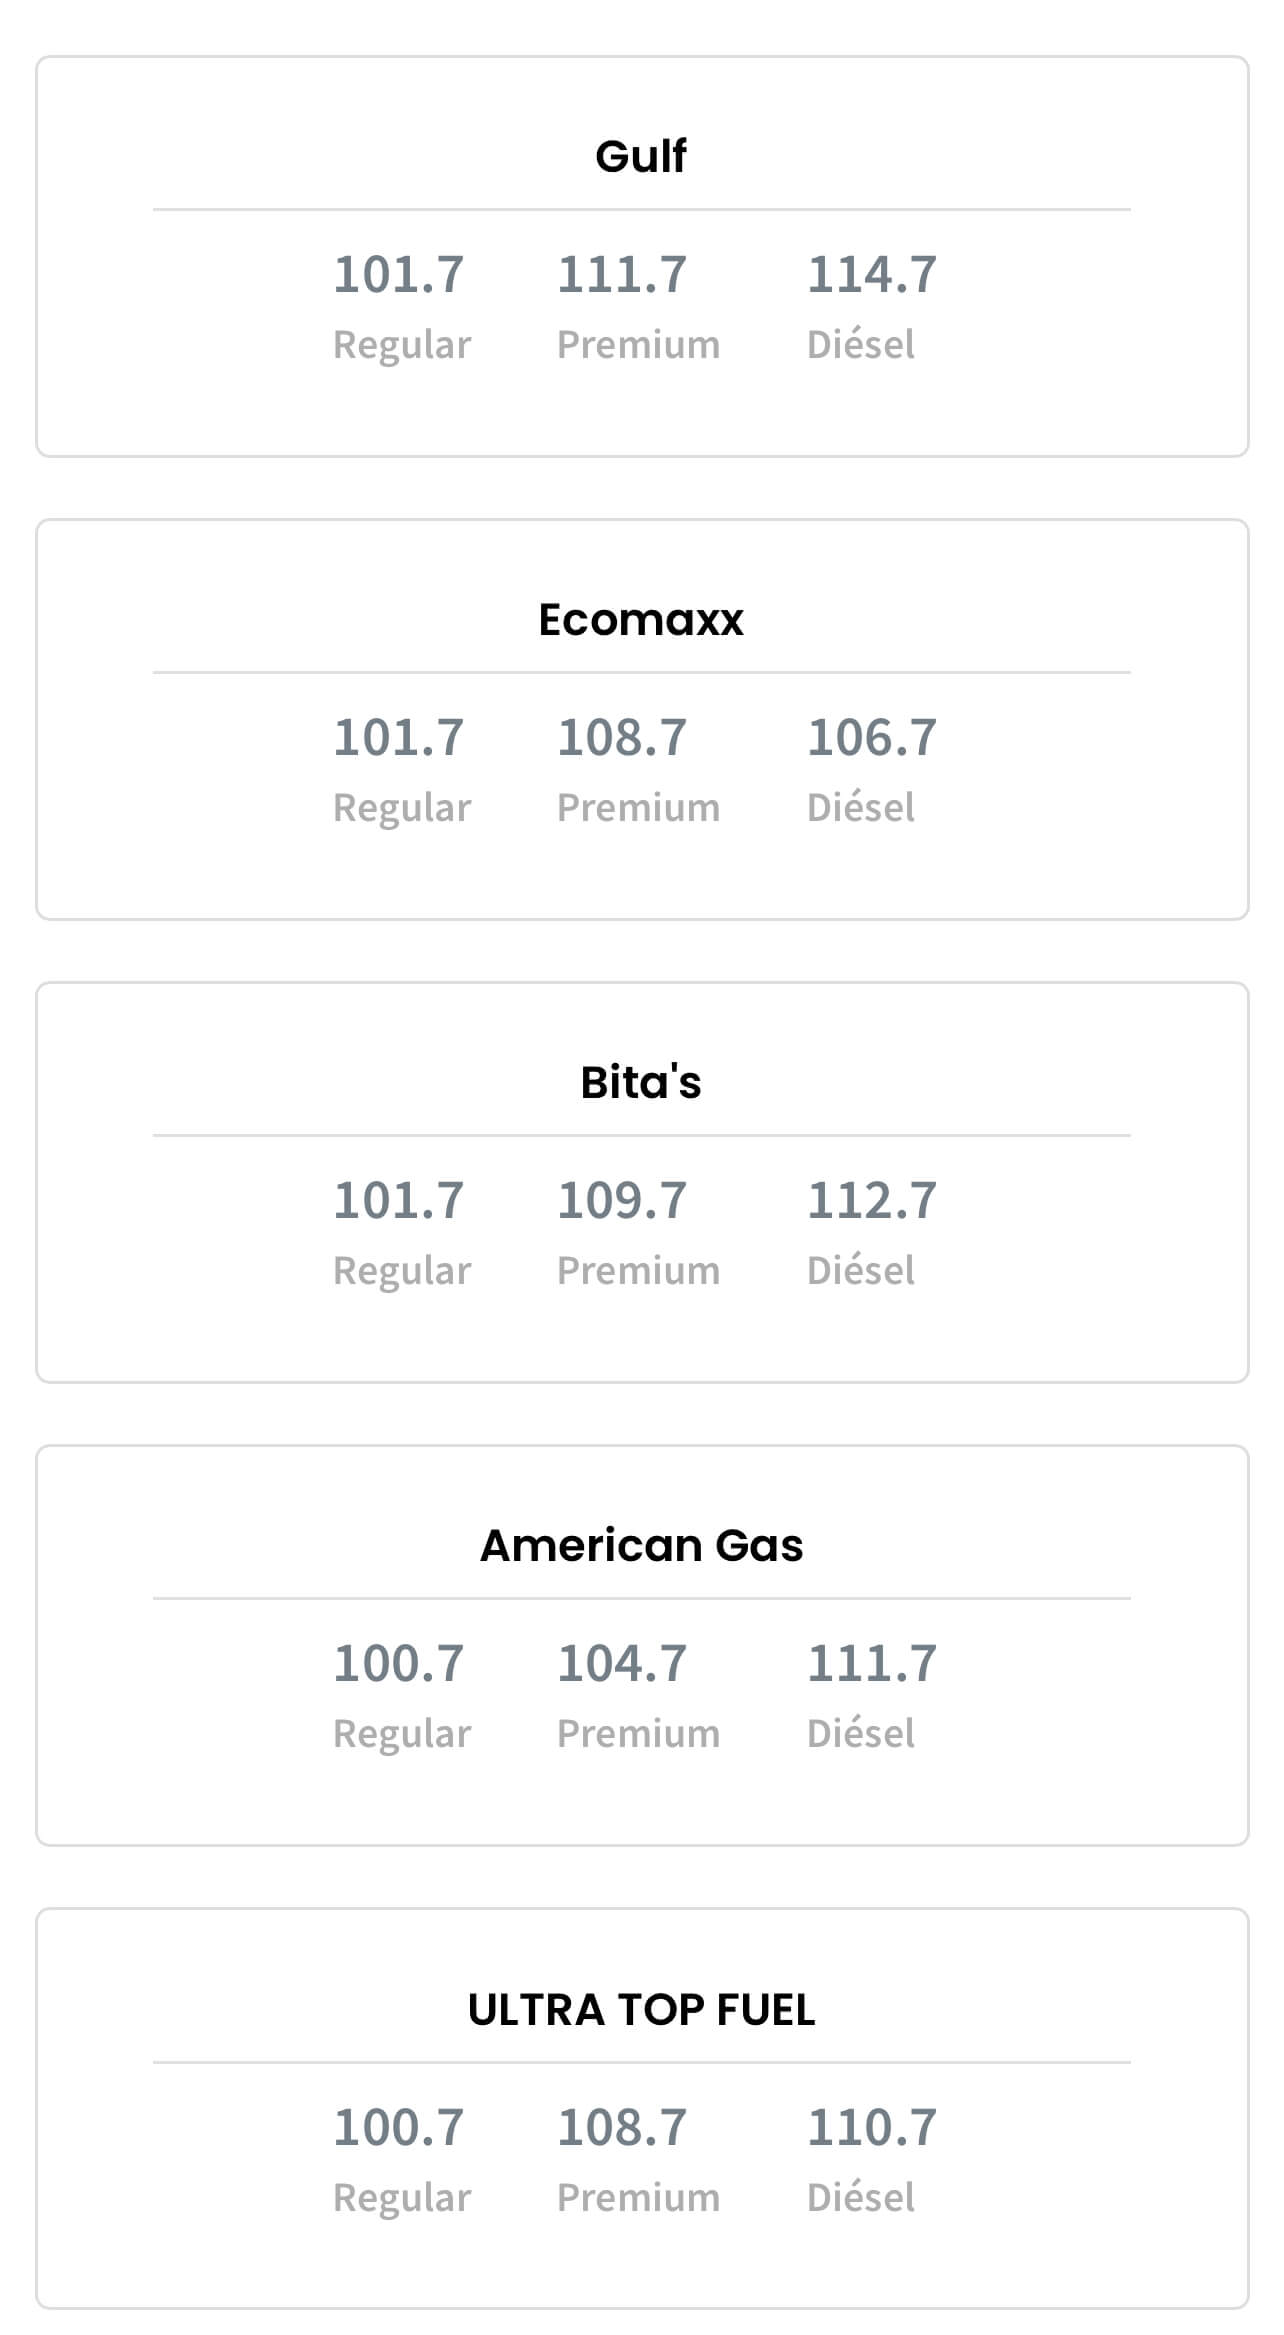Choose ULTRA TOP FUEL Diésel price 110.7
The height and width of the screenshot is (2335, 1284).
click(x=872, y=2127)
